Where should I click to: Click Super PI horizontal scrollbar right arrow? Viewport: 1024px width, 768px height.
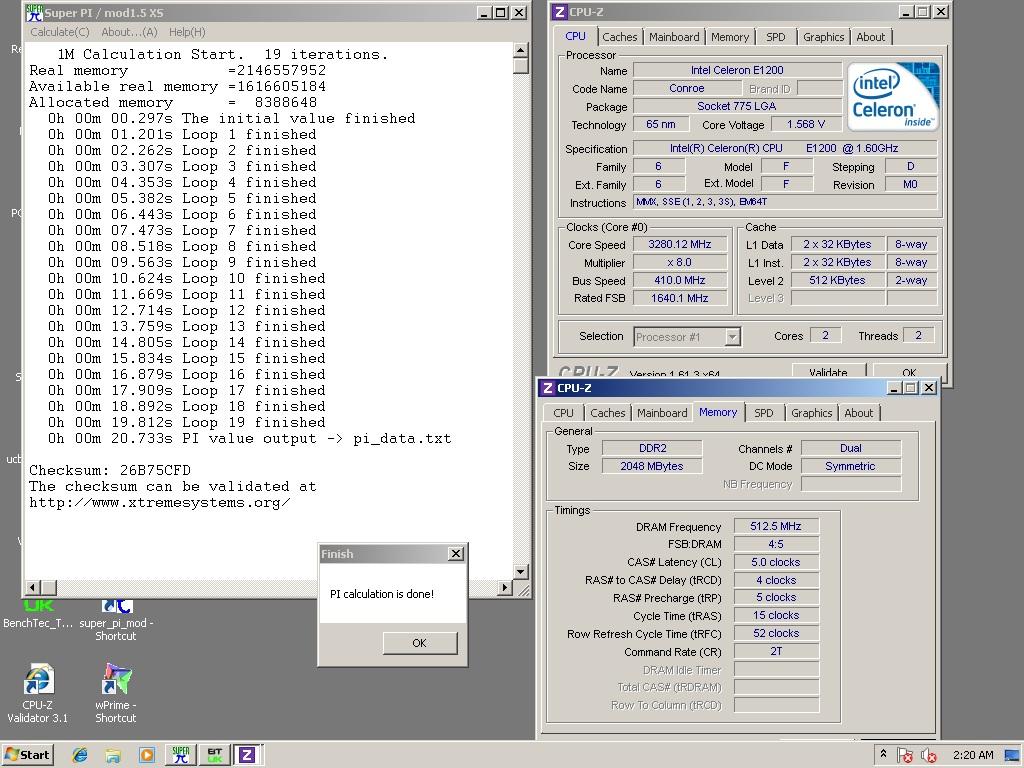click(504, 587)
